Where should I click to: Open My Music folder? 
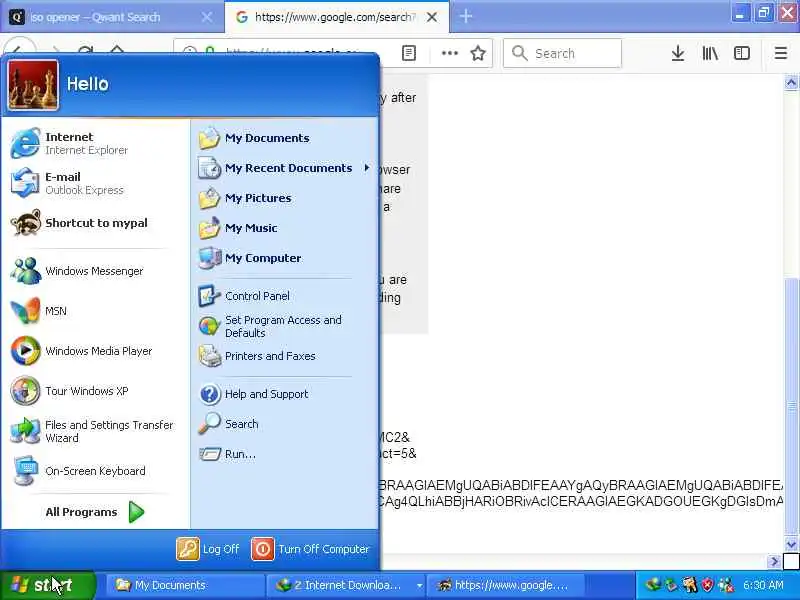coord(238,228)
